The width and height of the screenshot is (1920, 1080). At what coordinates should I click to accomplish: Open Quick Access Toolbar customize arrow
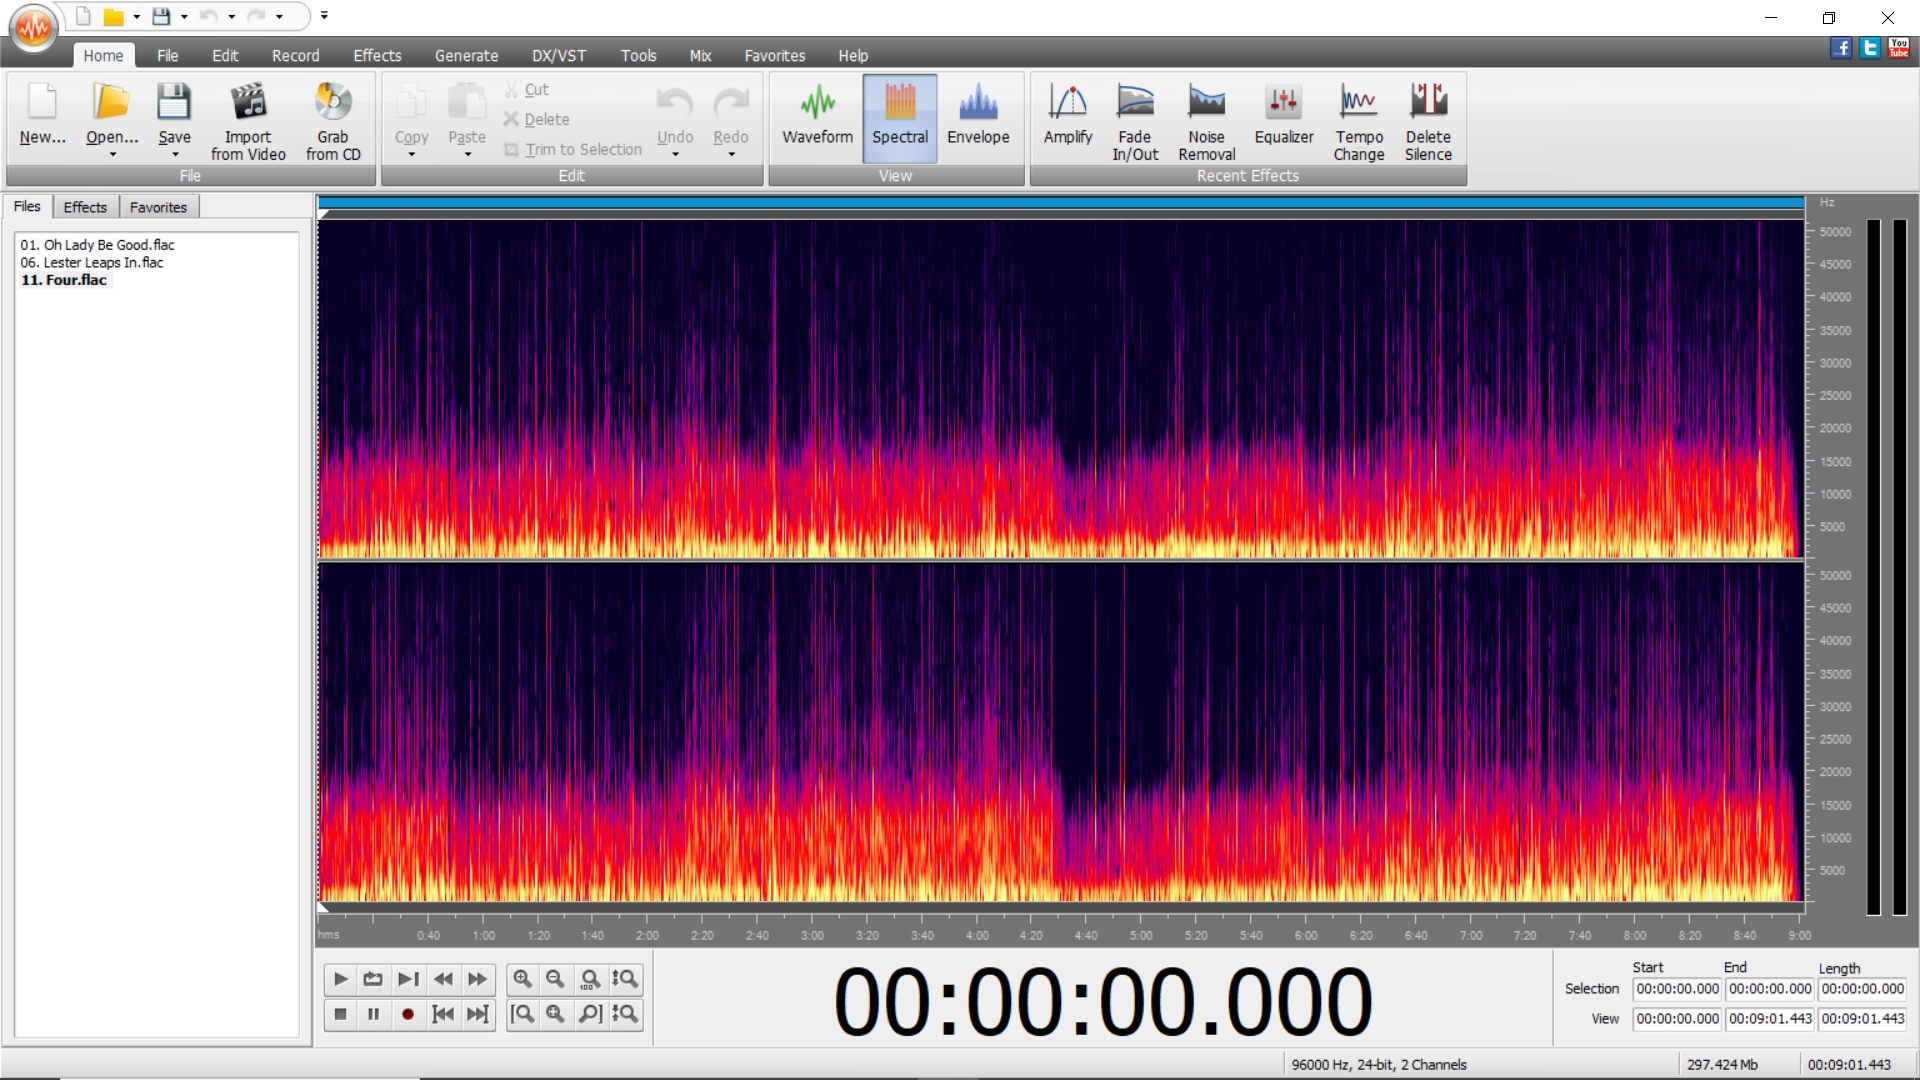pyautogui.click(x=324, y=16)
